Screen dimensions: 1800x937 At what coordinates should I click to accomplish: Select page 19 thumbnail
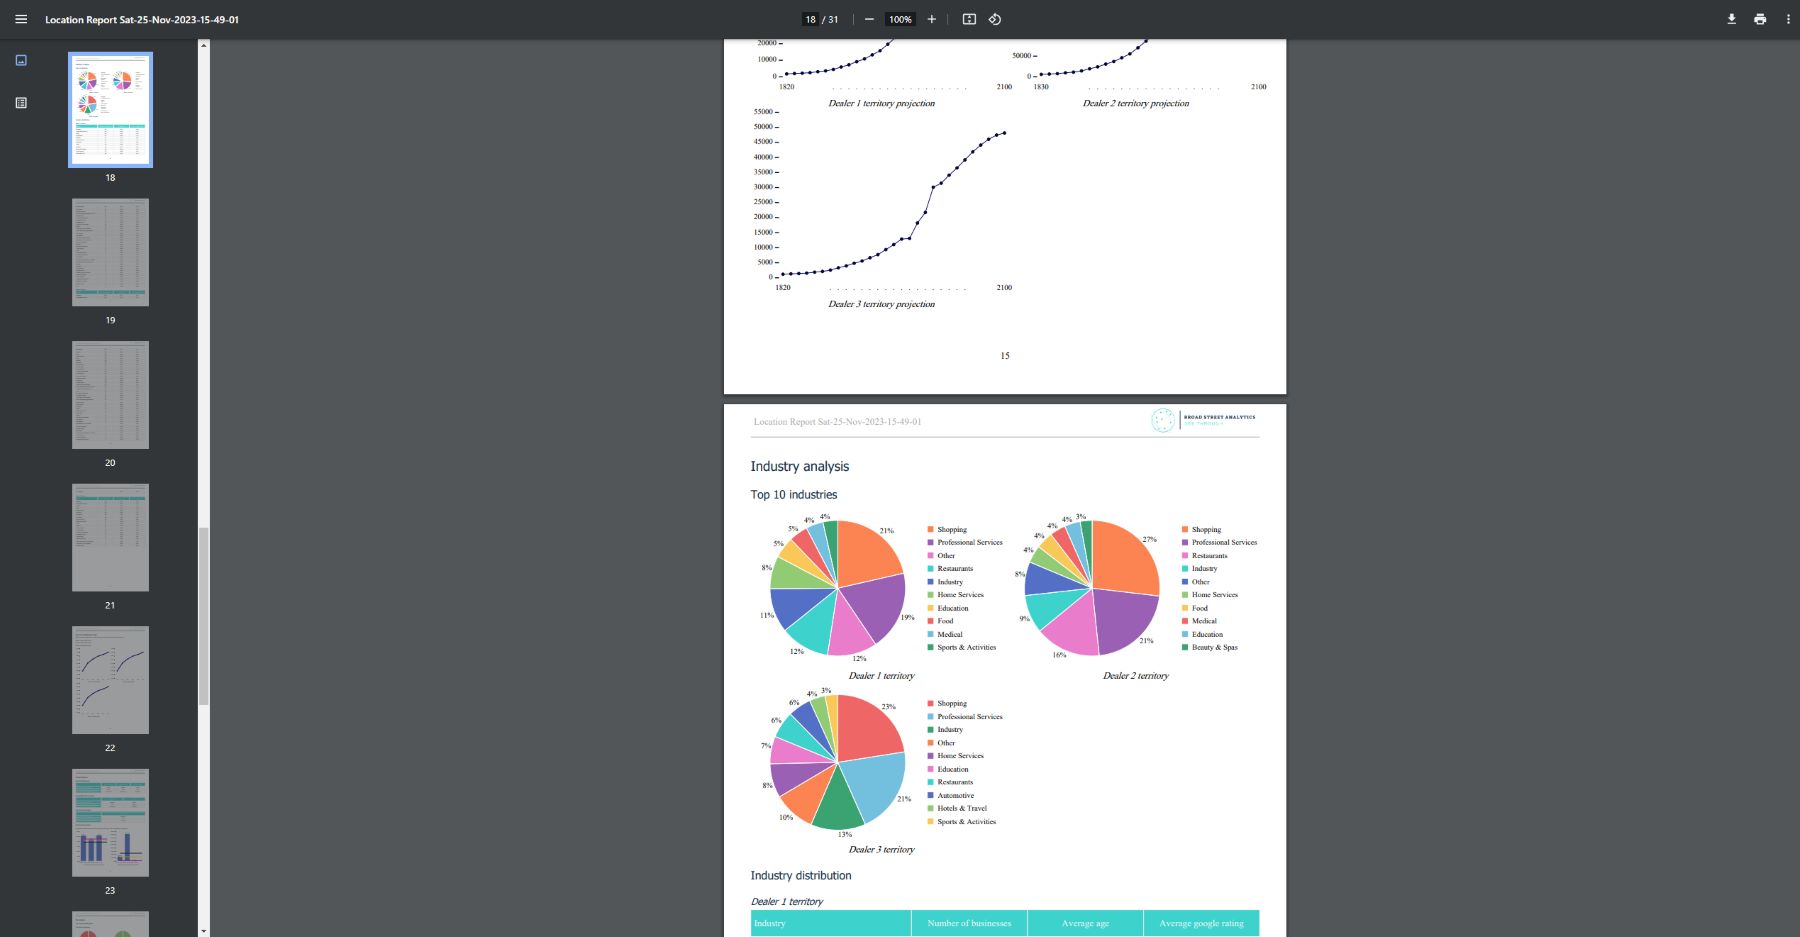110,252
